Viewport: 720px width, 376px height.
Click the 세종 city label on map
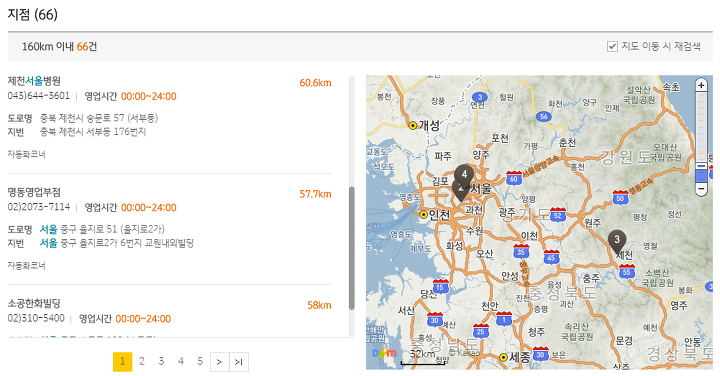520,357
